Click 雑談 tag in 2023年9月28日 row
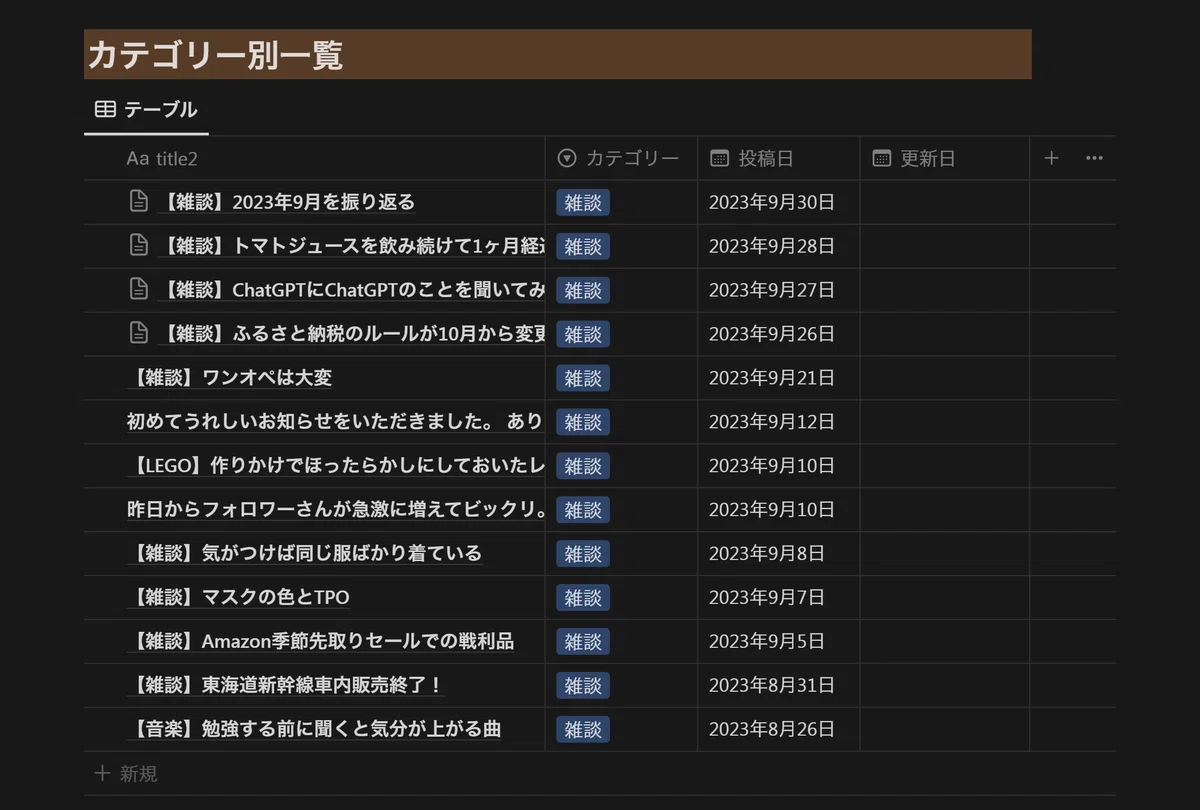Viewport: 1200px width, 810px height. (583, 247)
